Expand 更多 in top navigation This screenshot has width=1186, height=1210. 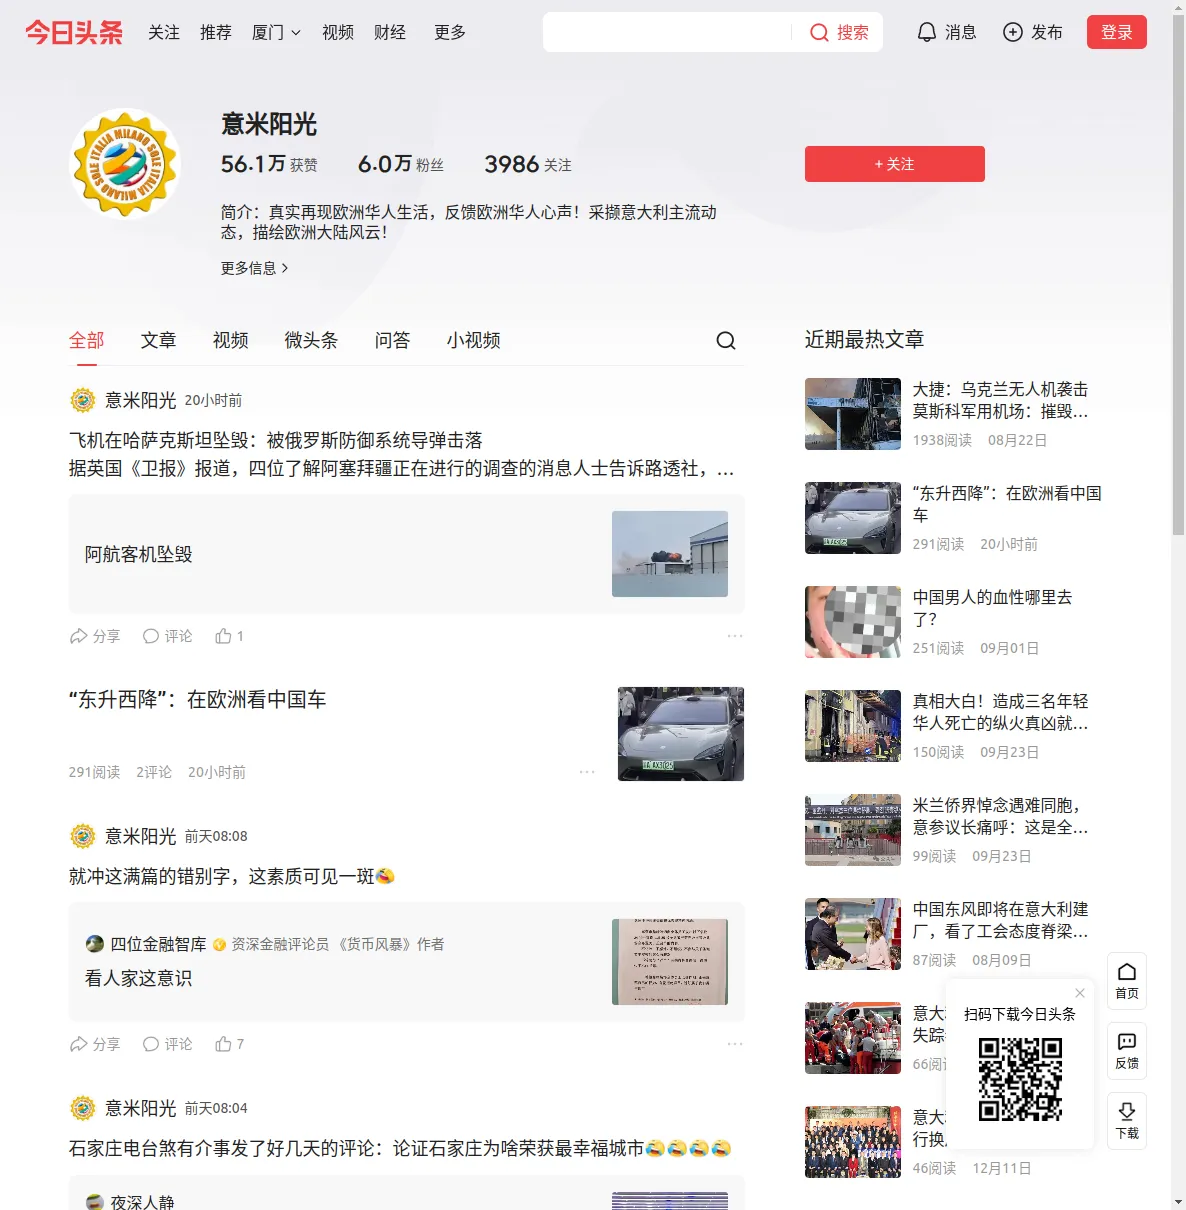450,32
